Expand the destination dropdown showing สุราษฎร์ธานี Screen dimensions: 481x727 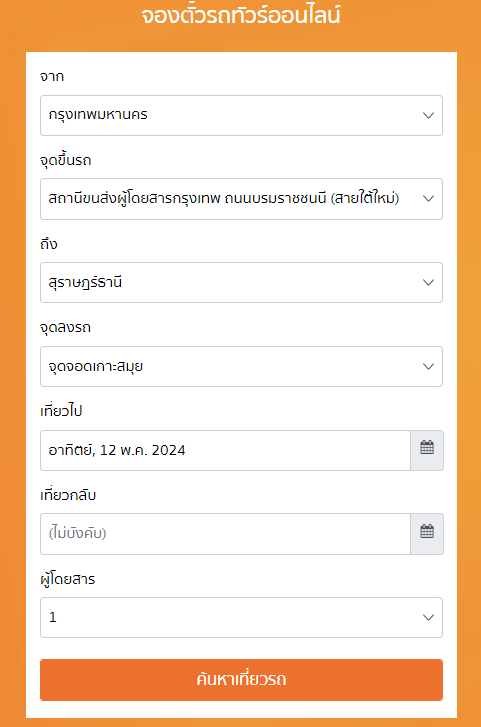tap(241, 282)
